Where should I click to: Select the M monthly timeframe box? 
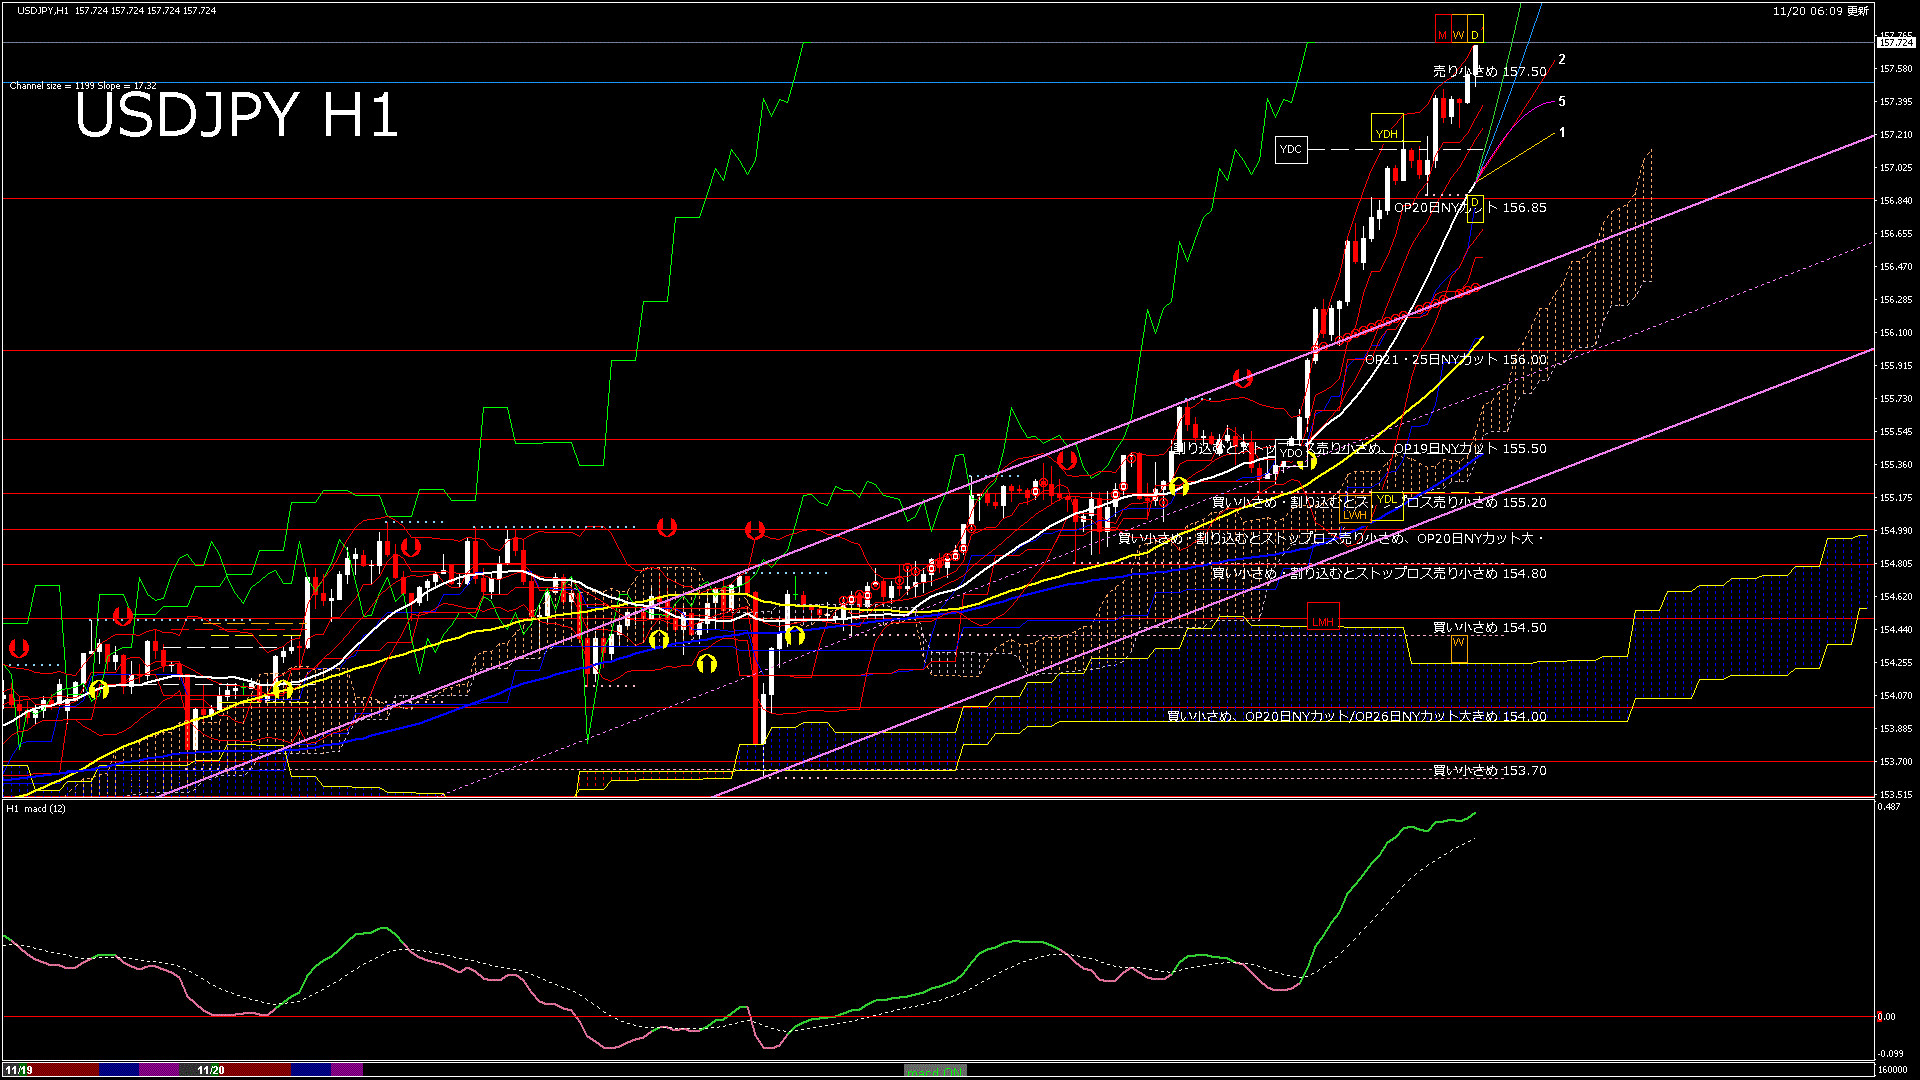tap(1442, 34)
